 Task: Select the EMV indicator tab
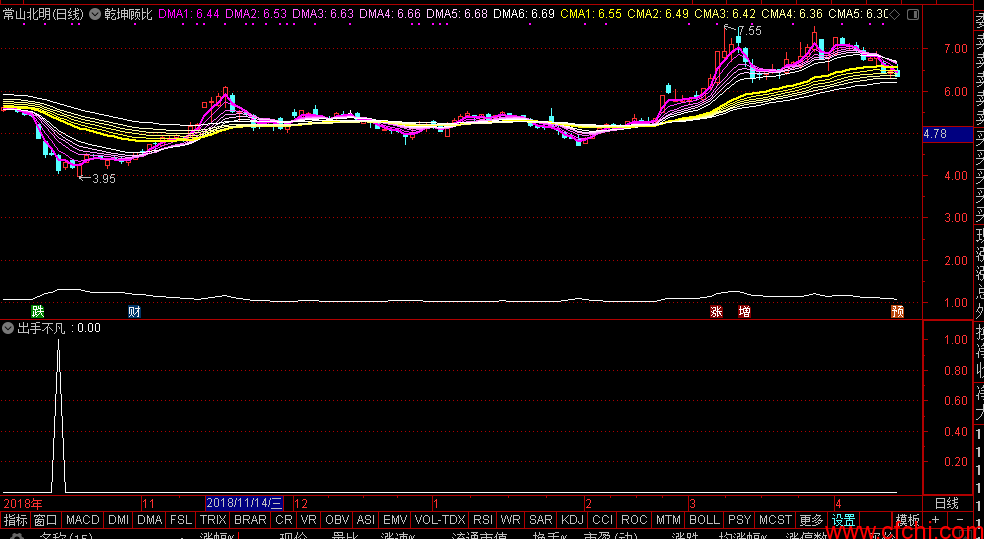click(395, 520)
